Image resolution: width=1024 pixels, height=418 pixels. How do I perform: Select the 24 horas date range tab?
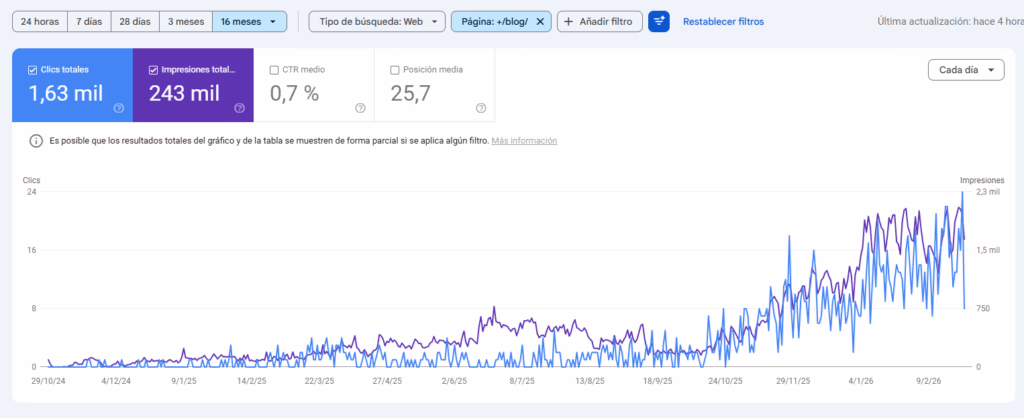pyautogui.click(x=39, y=21)
